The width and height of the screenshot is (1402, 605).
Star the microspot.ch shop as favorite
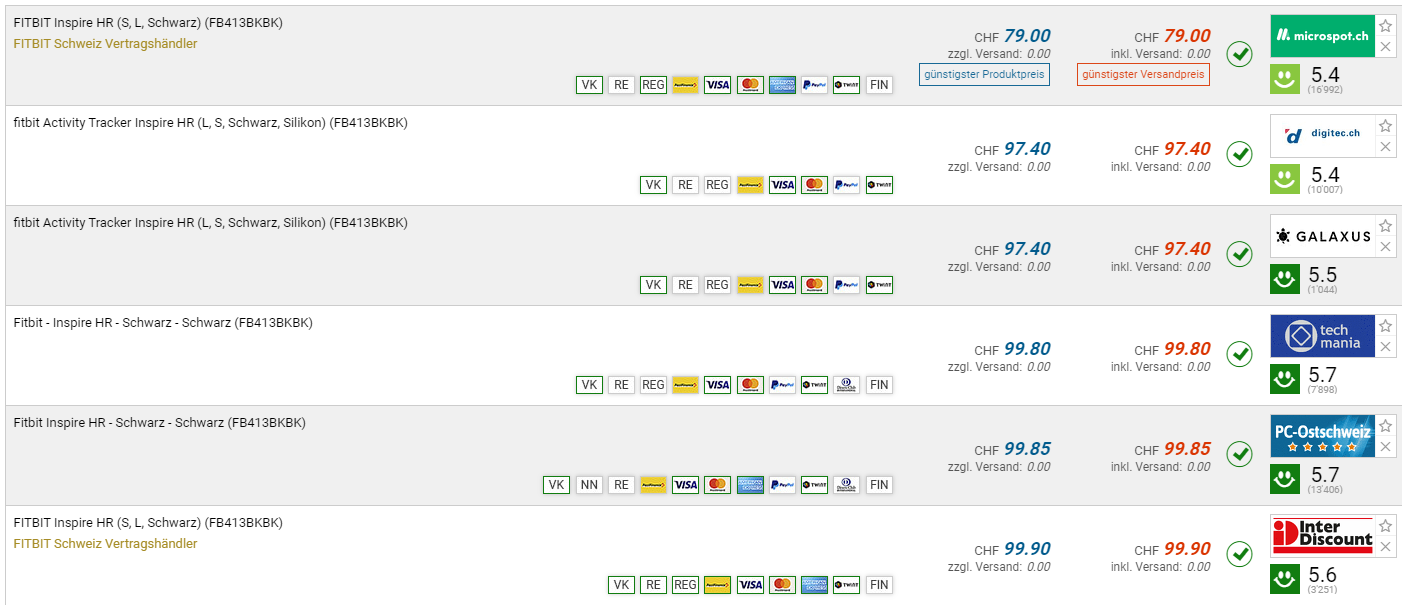pos(1385,26)
